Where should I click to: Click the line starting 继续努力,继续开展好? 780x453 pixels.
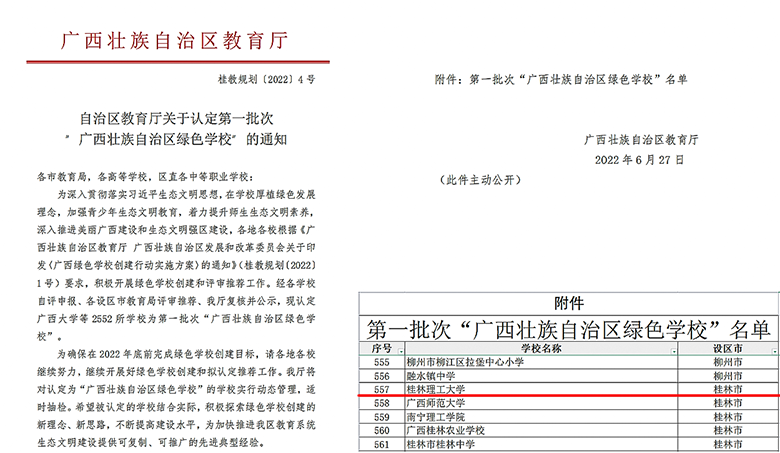pyautogui.click(x=176, y=372)
